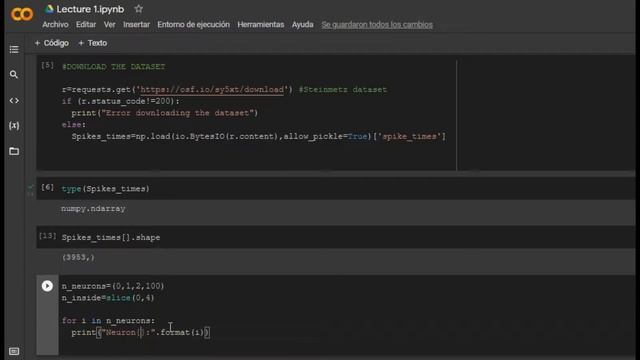Click the 'if (r.status_code!=200):' line
Screen dimensions: 640x360
[x=120, y=101]
